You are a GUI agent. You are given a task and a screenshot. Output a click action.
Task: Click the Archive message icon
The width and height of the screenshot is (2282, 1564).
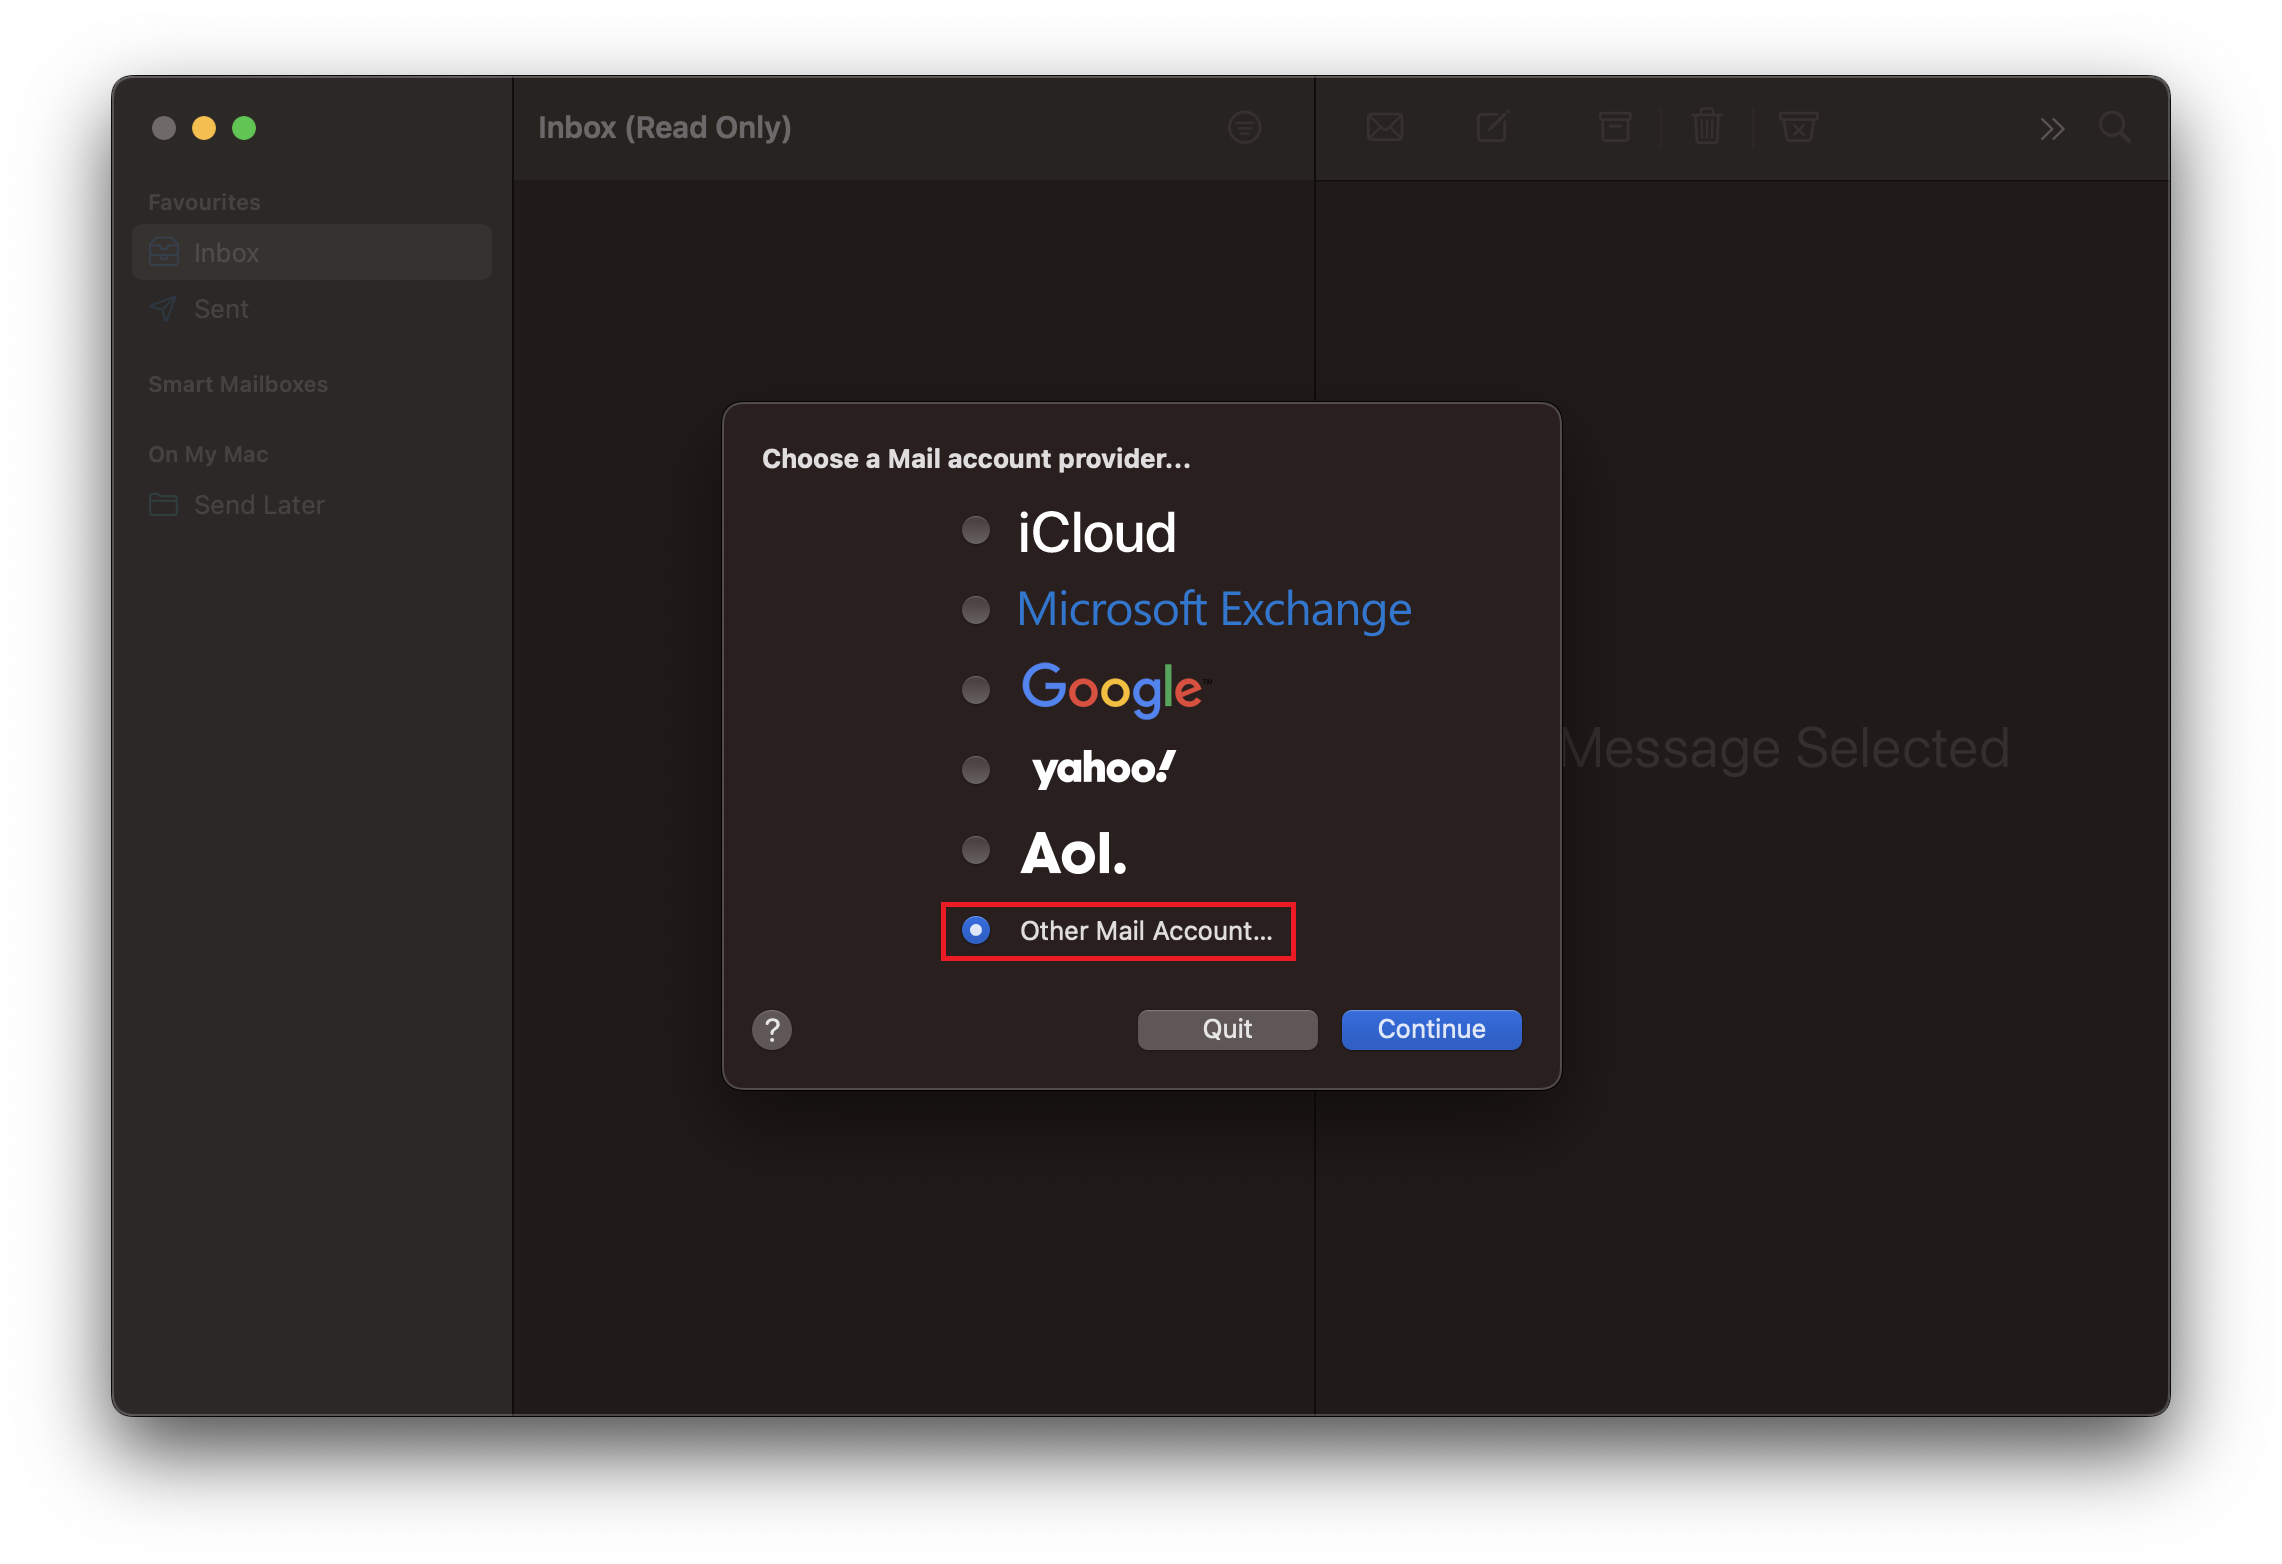(1614, 127)
